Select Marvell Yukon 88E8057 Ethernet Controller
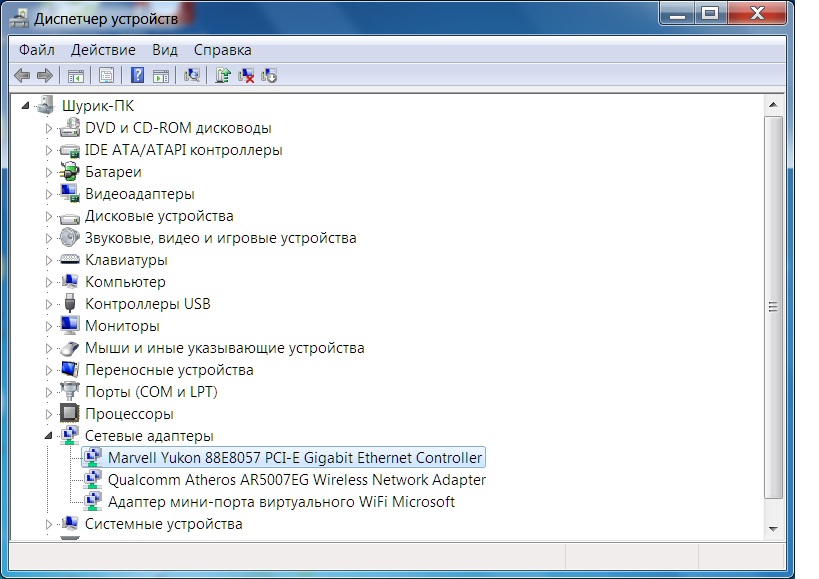Image resolution: width=819 pixels, height=579 pixels. coord(295,457)
